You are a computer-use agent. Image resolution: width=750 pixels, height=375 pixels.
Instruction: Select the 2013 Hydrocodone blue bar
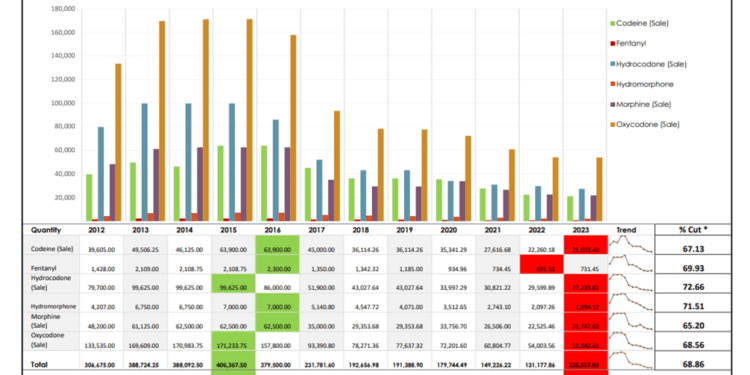click(x=145, y=162)
